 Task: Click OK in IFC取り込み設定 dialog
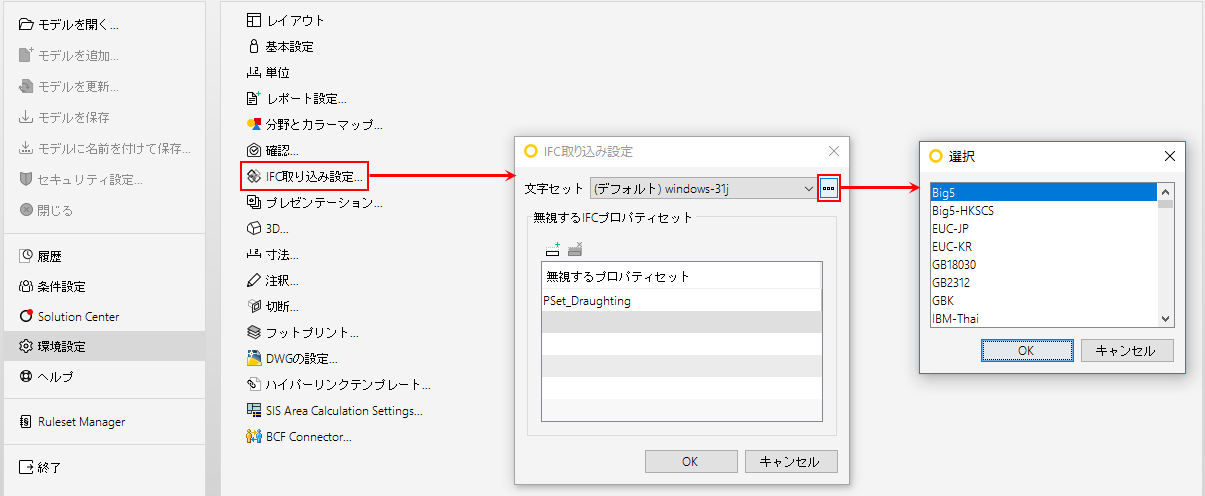[x=690, y=461]
